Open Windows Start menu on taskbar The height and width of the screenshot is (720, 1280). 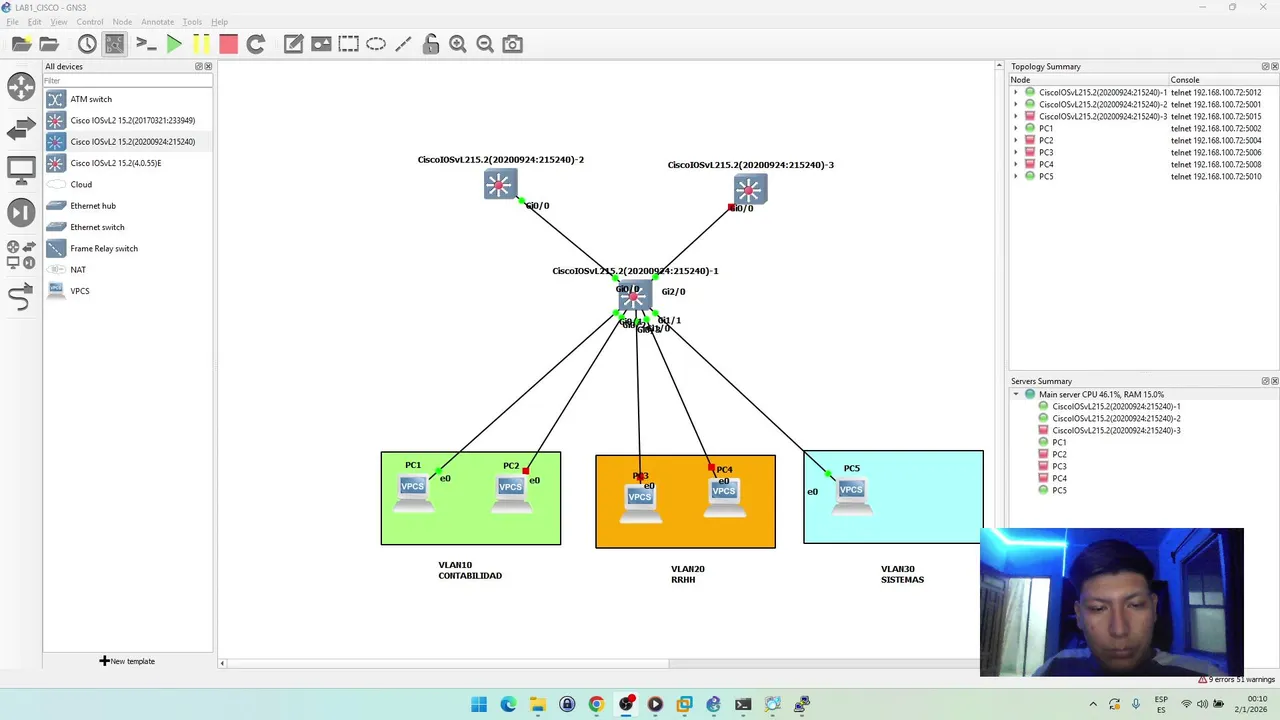(479, 704)
